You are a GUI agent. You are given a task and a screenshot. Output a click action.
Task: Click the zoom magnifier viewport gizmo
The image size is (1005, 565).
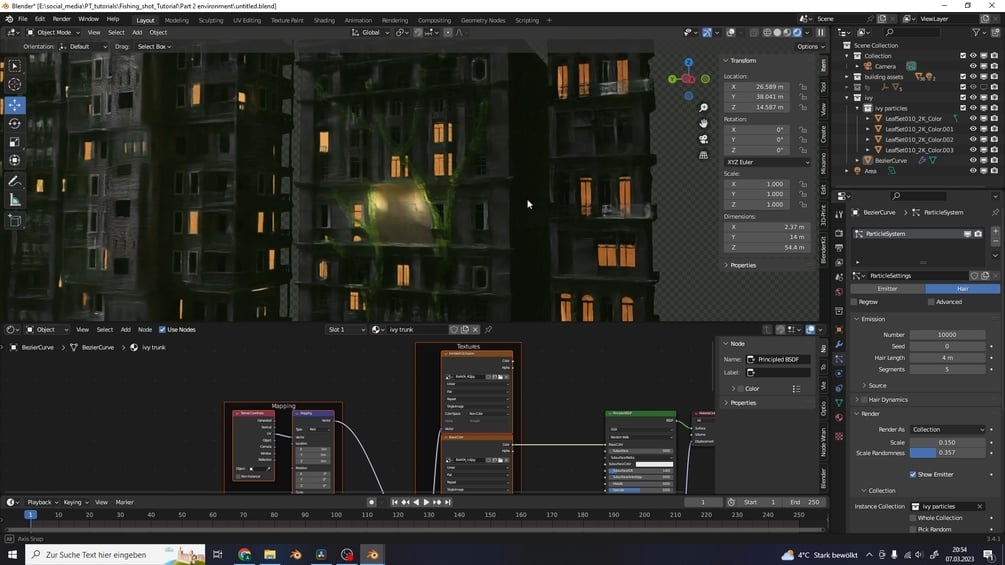[x=704, y=108]
